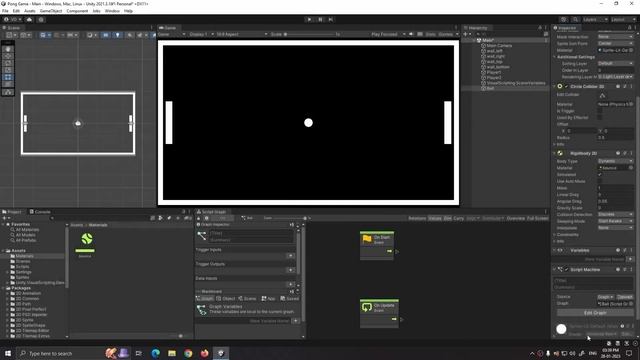Click the custom editor tools icon in Scene

[x=8, y=92]
